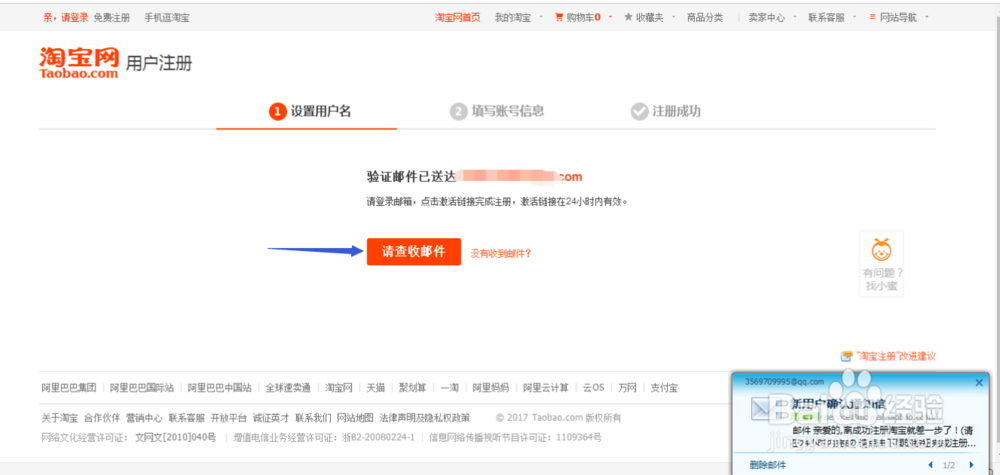This screenshot has width=1000, height=475.
Task: Open 营销中心 footer link
Action: click(x=144, y=418)
